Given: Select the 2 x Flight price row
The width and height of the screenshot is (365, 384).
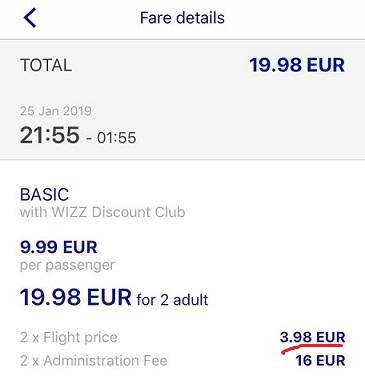Looking at the screenshot, I should tap(182, 337).
